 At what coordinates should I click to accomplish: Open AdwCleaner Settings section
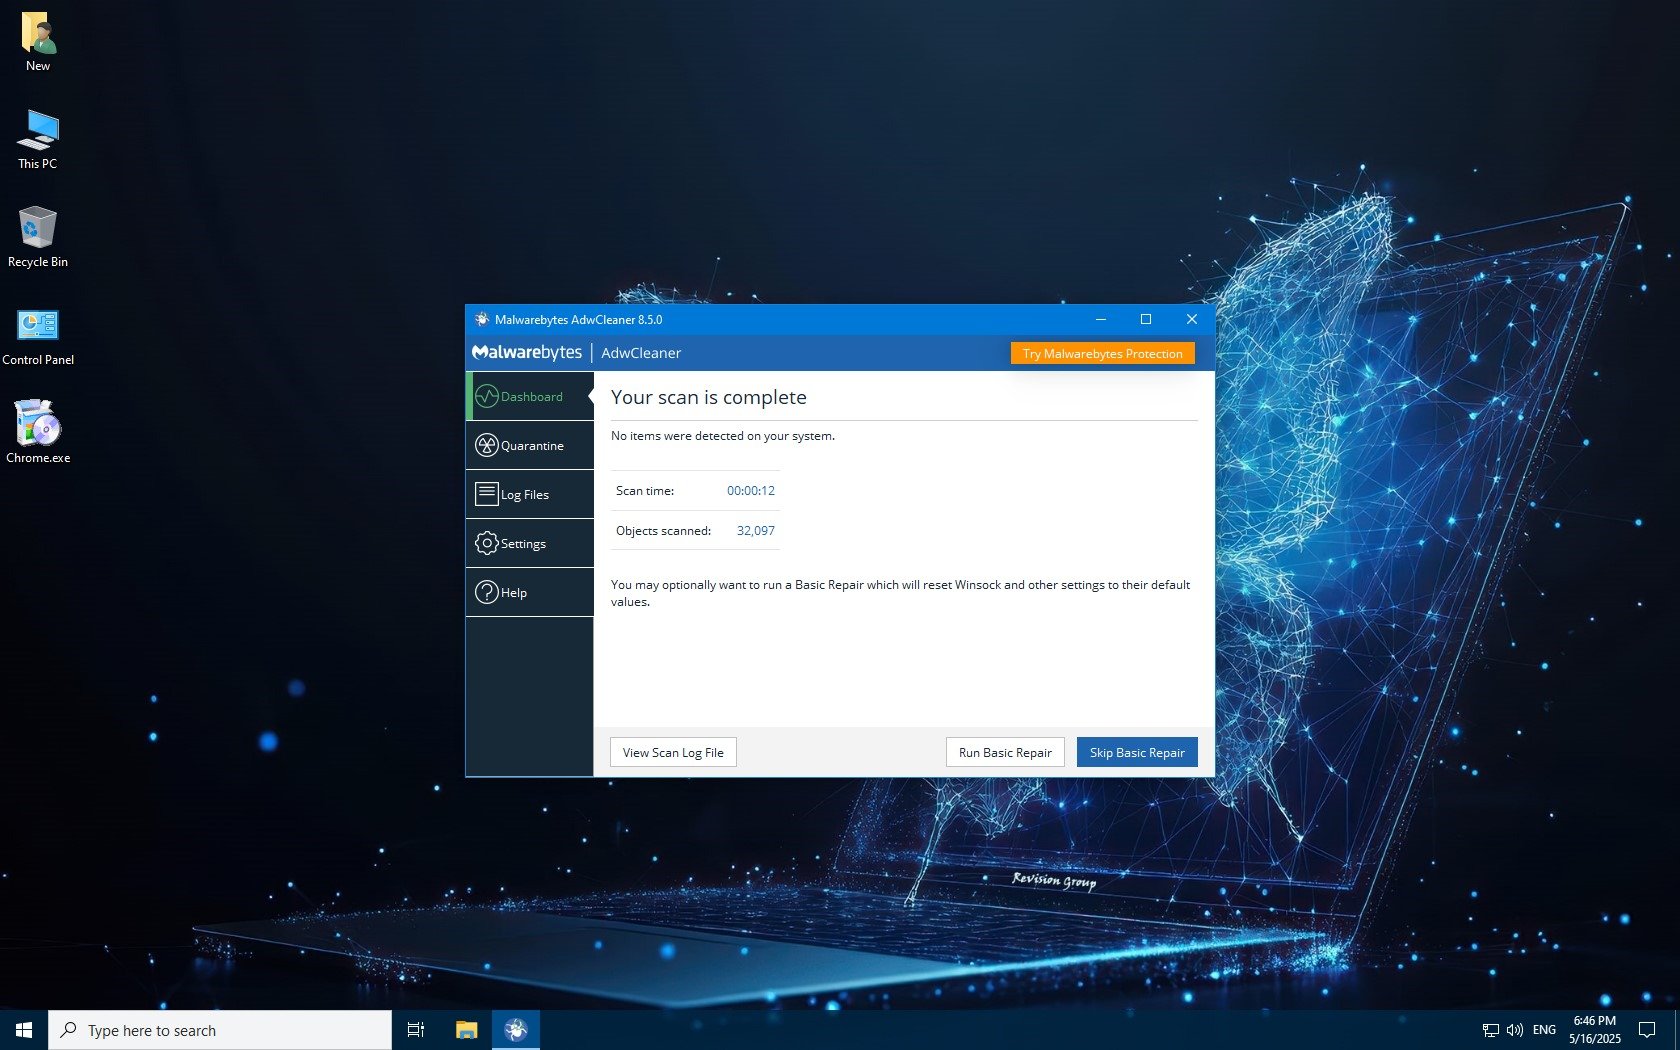530,543
